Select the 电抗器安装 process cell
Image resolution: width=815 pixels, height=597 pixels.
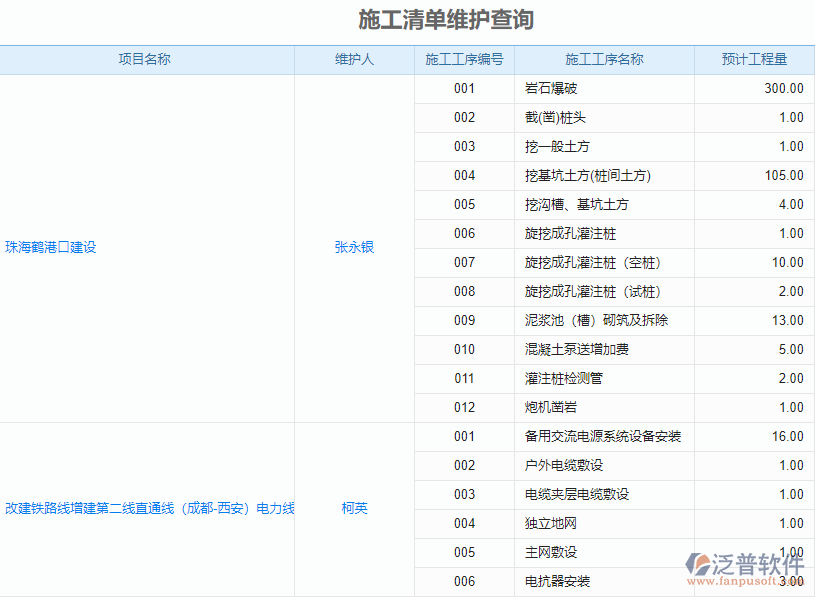click(556, 581)
